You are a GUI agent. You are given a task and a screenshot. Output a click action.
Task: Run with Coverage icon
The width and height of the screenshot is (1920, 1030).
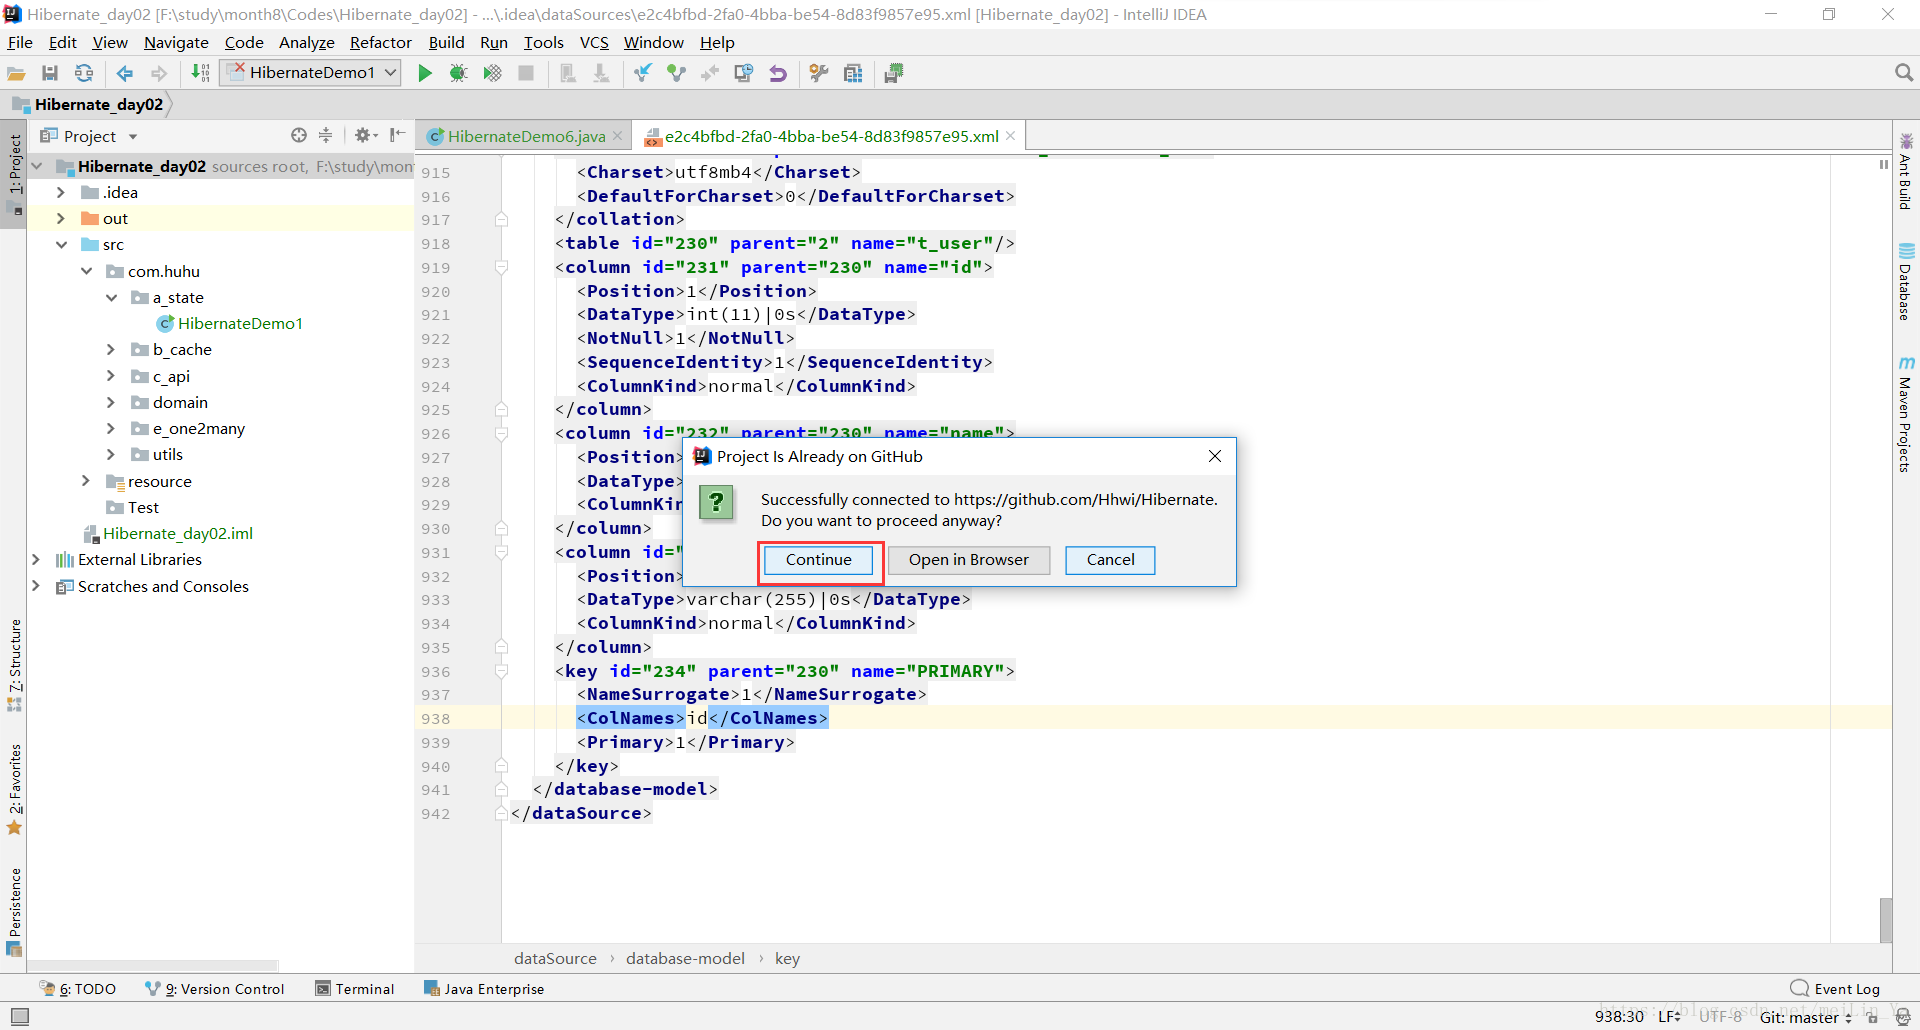point(492,73)
